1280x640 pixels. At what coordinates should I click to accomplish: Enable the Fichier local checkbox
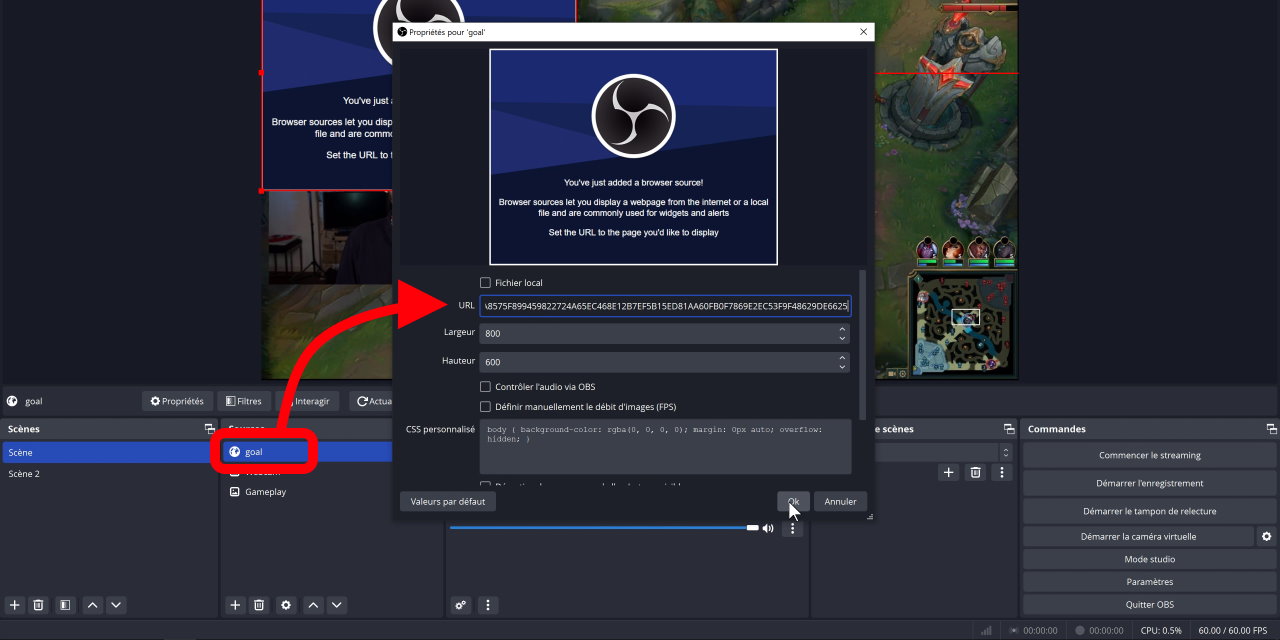(486, 283)
